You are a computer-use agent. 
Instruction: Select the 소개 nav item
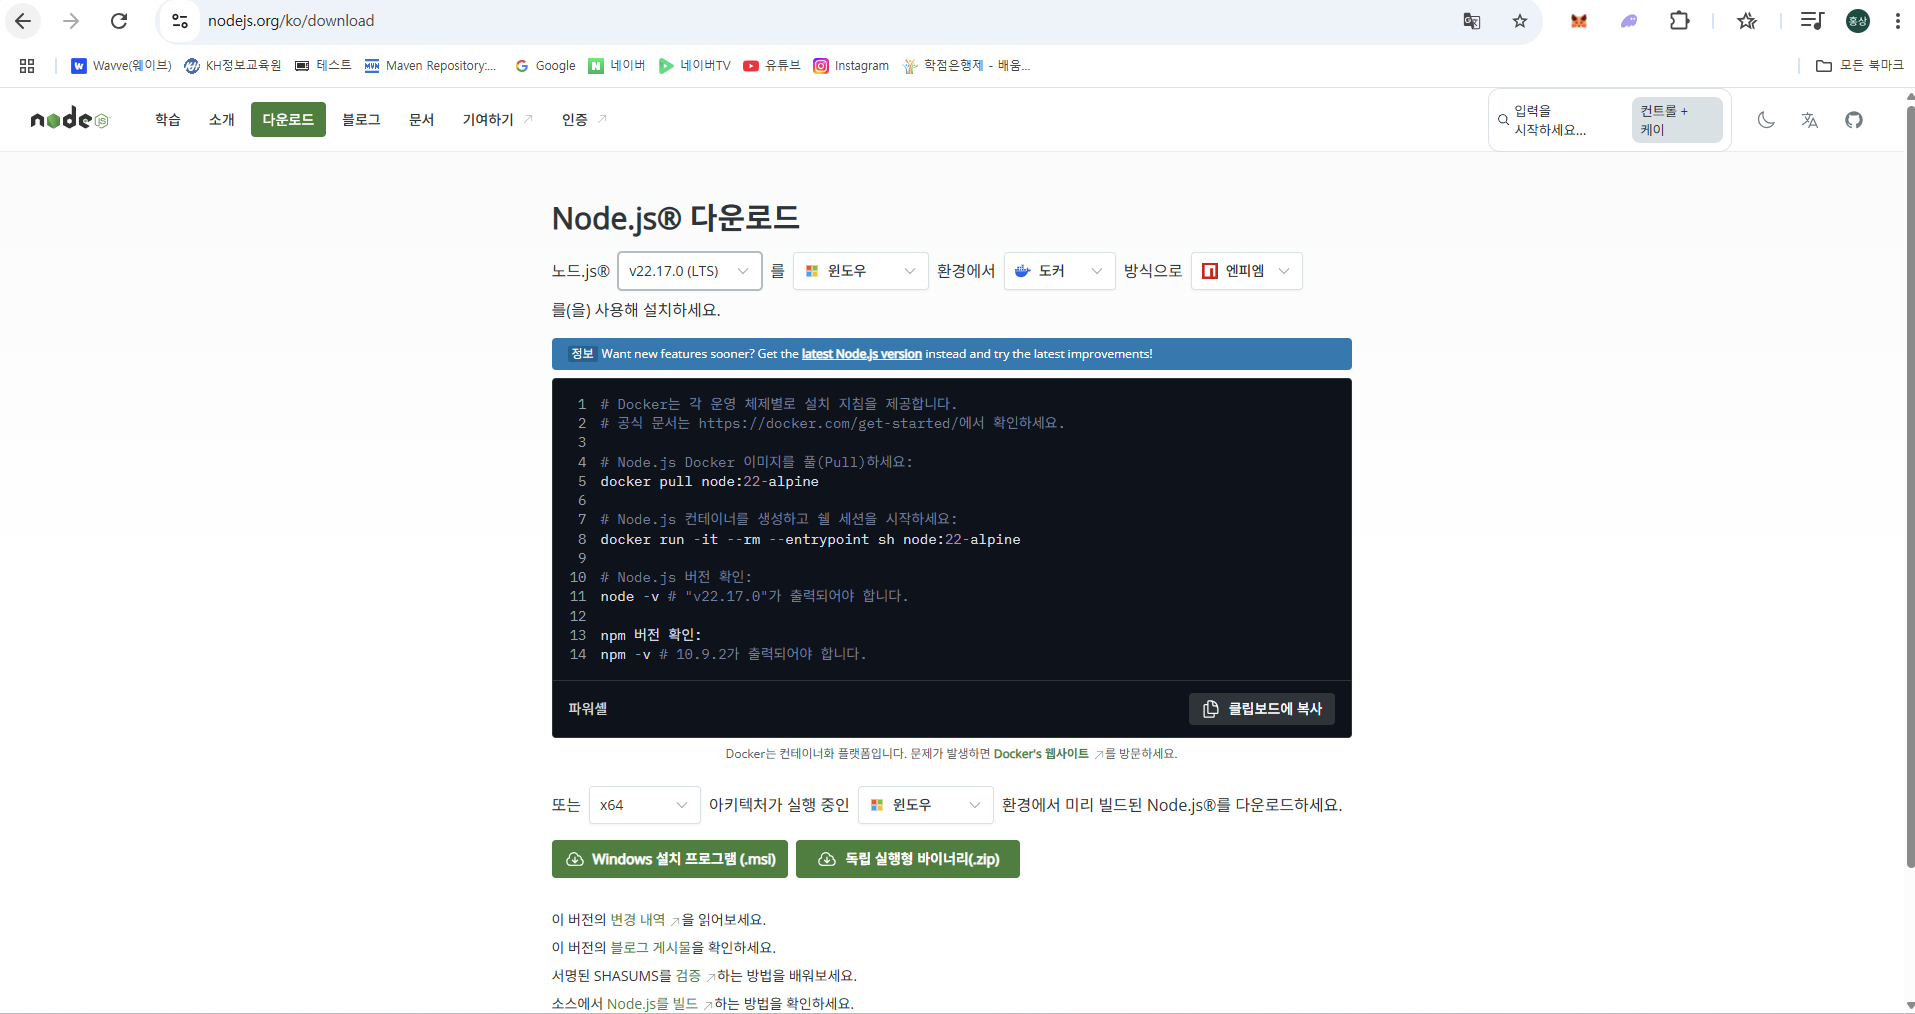pyautogui.click(x=222, y=120)
